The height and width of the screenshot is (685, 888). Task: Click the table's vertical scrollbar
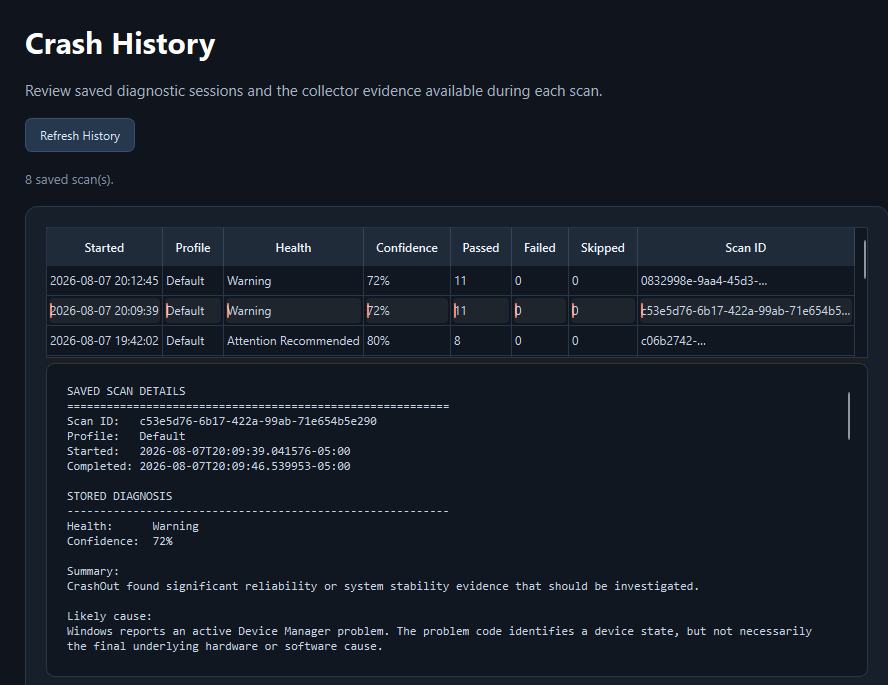click(864, 260)
